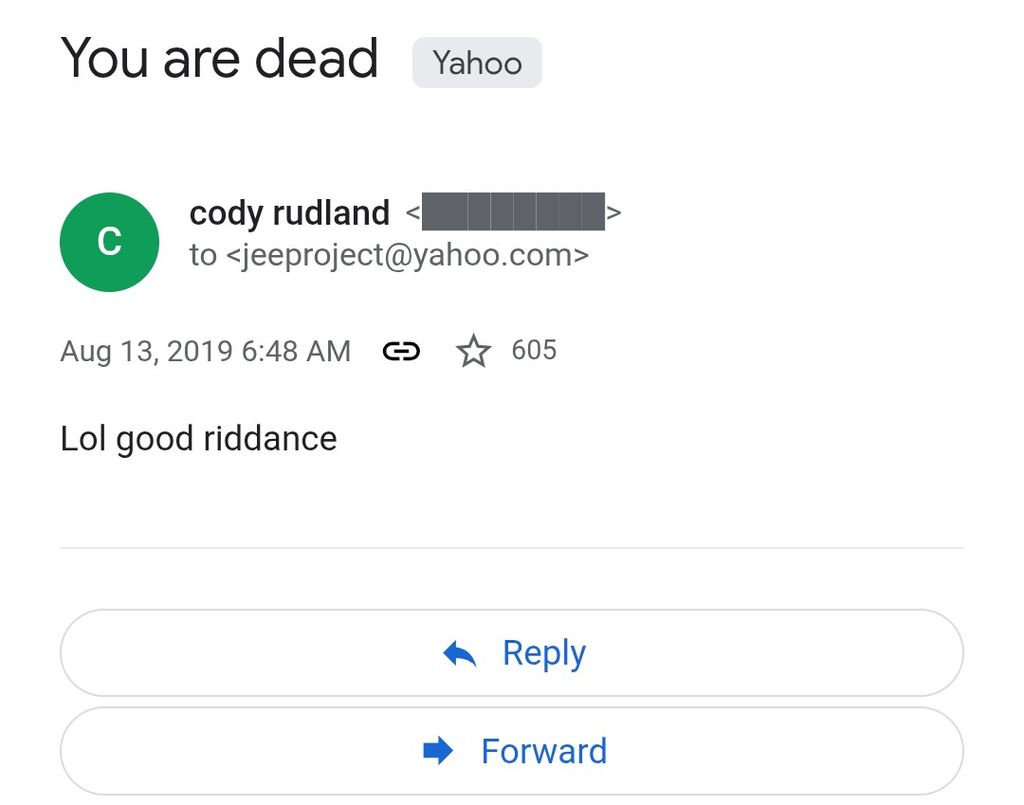Click the redacted sender email address

(513, 212)
